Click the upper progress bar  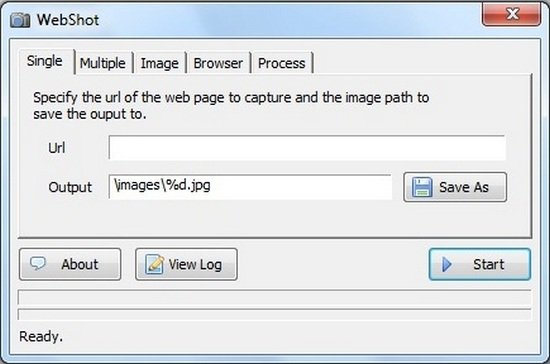pyautogui.click(x=275, y=297)
